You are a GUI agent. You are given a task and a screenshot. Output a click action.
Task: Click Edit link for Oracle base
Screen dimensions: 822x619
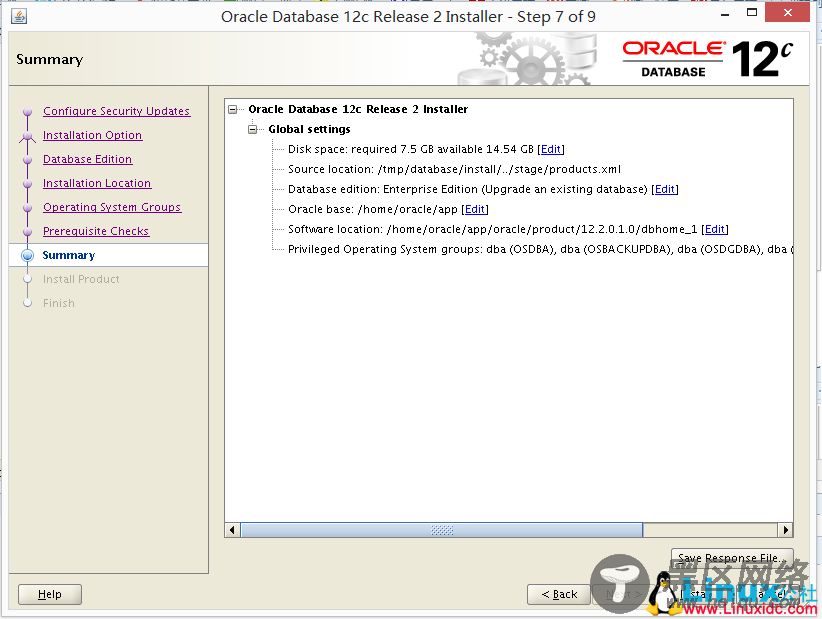click(475, 209)
